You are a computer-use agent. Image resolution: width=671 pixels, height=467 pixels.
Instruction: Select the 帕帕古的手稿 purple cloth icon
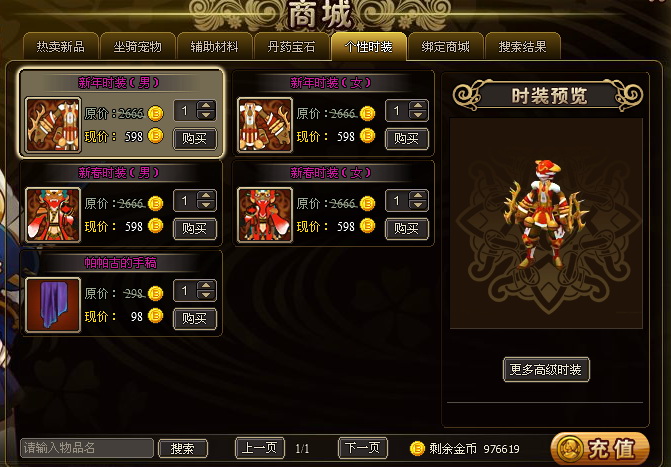(x=53, y=305)
